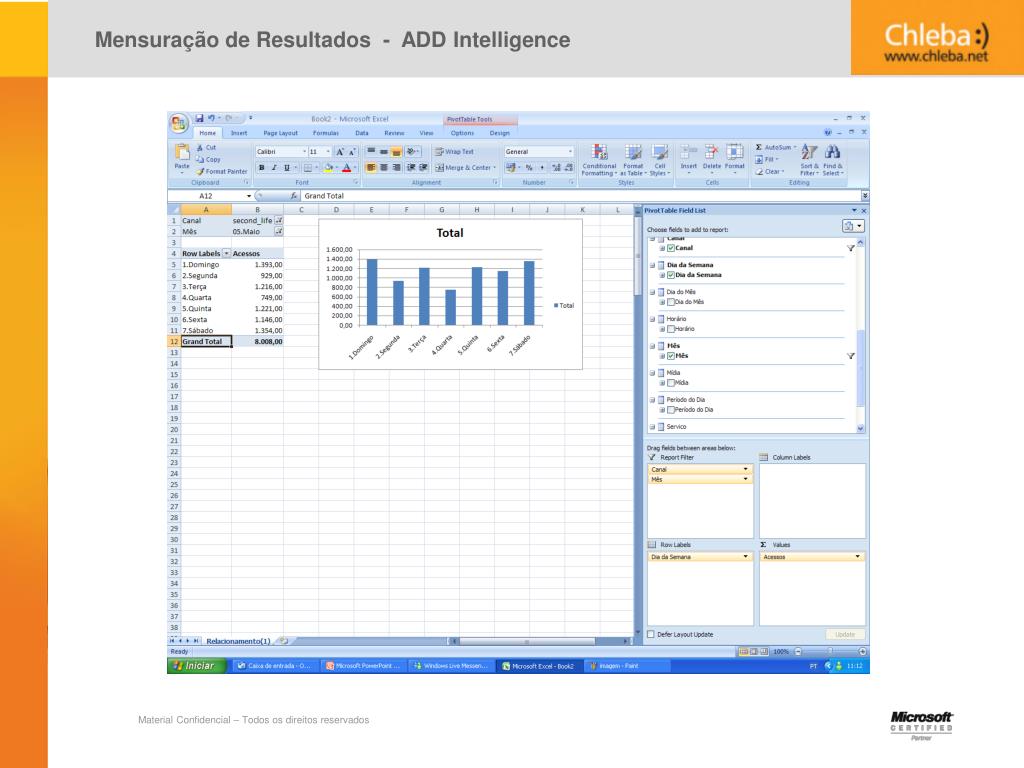The width and height of the screenshot is (1024, 768).
Task: Open Canal dropdown in Report Filter area
Action: pyautogui.click(x=745, y=469)
